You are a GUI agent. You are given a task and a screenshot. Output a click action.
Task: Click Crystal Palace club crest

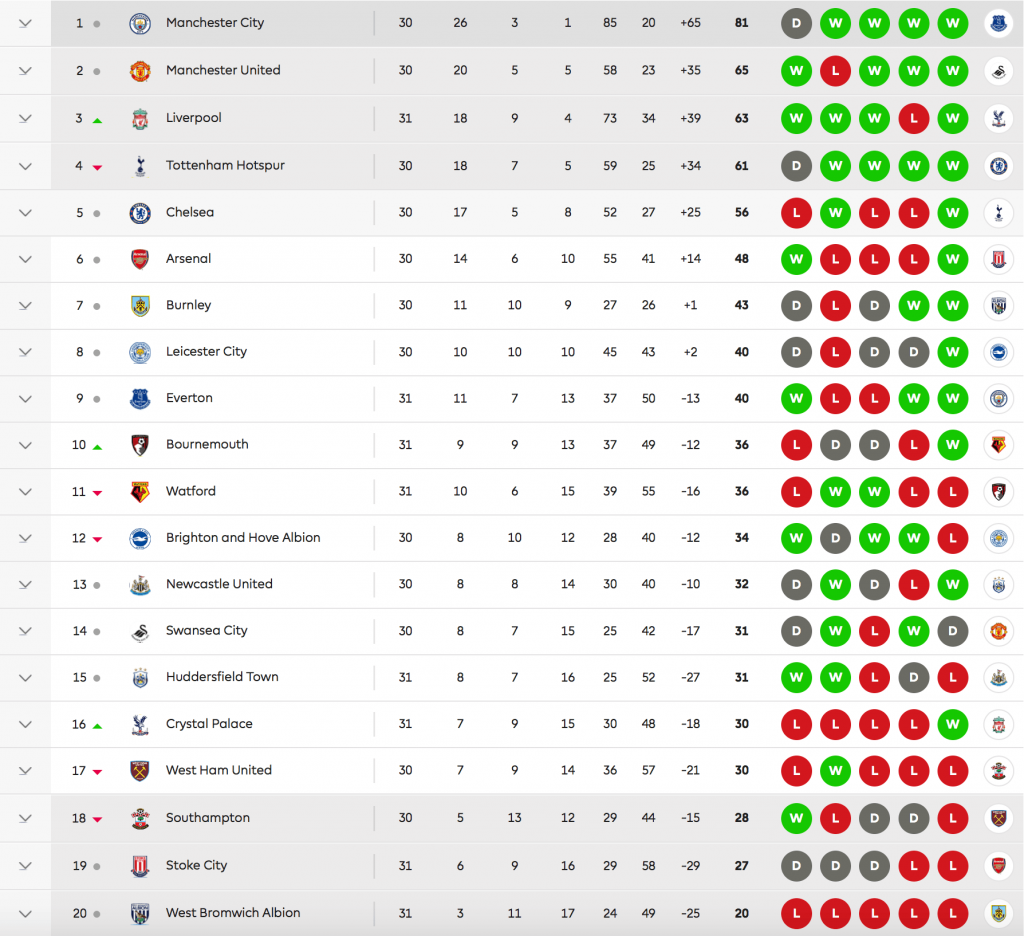click(140, 724)
